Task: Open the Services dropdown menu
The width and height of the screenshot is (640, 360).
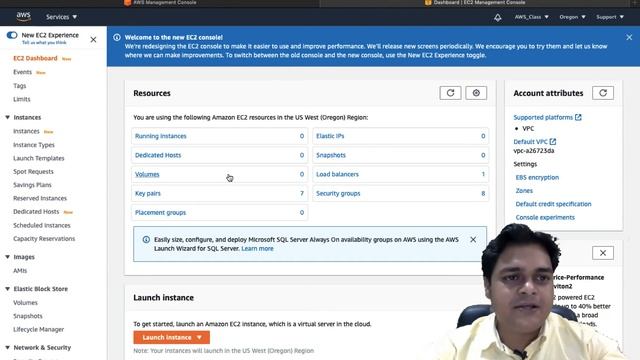Action: [61, 17]
